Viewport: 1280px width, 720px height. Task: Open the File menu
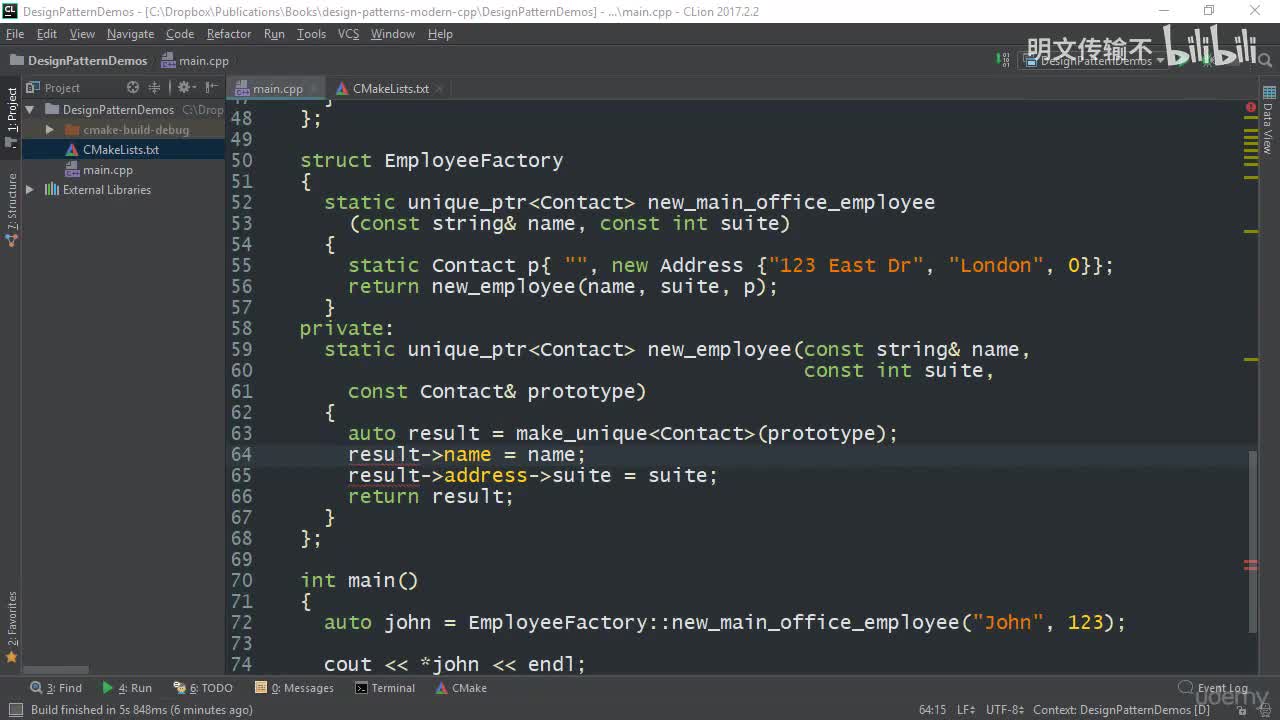tap(15, 34)
